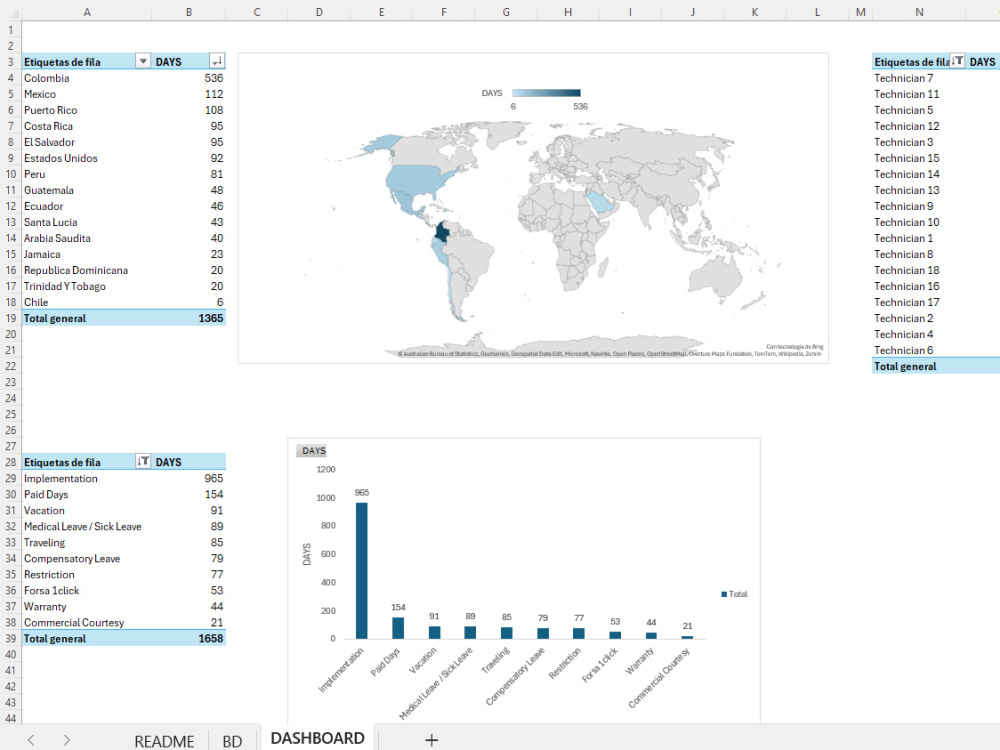Select the 965 value next to Implementation

(189, 478)
